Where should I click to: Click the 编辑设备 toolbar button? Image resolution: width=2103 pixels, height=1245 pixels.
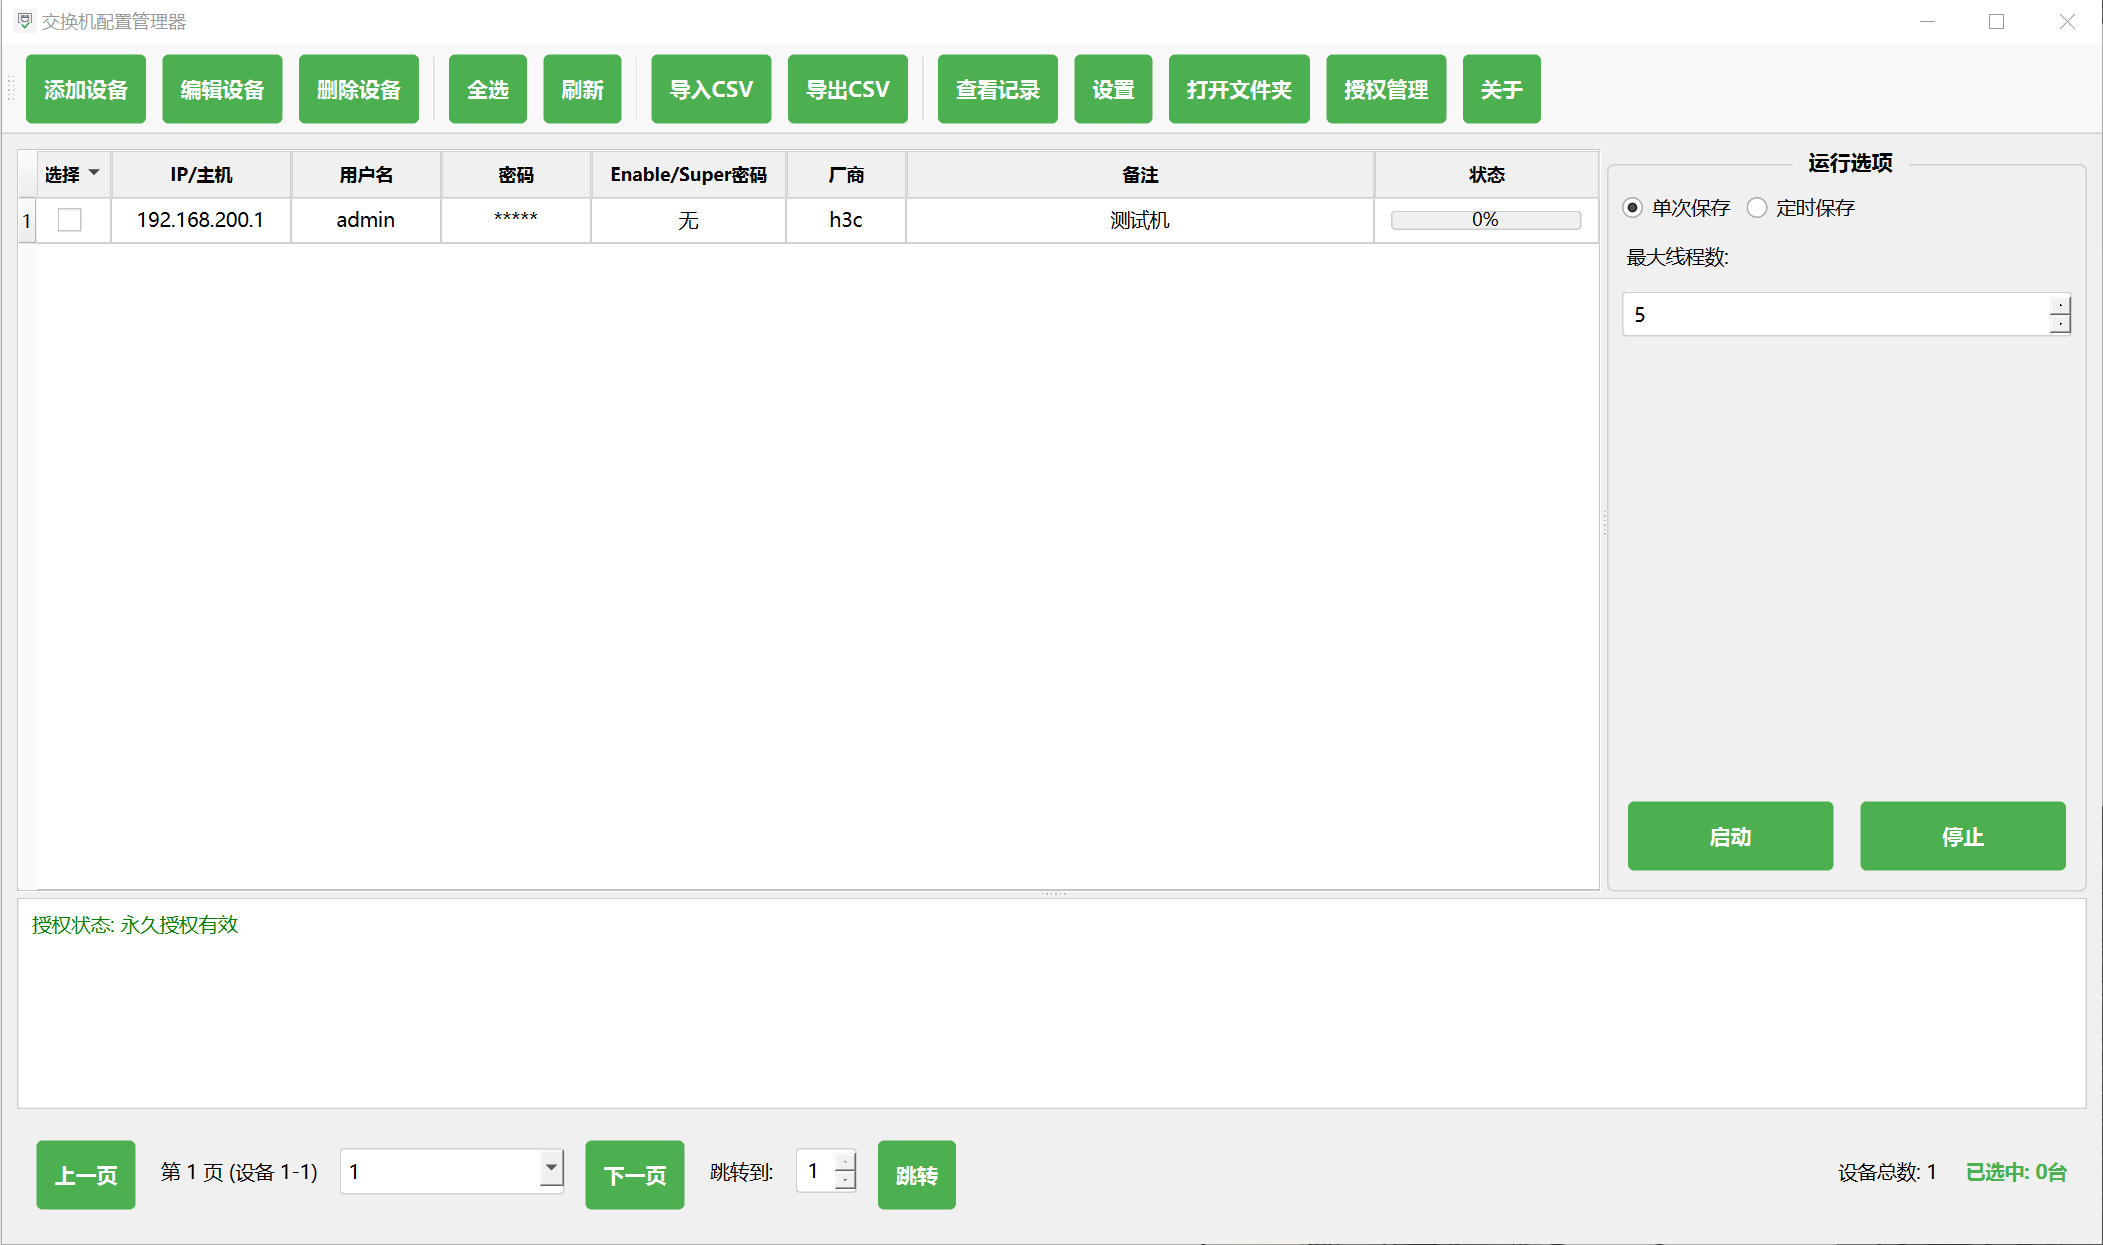point(222,90)
